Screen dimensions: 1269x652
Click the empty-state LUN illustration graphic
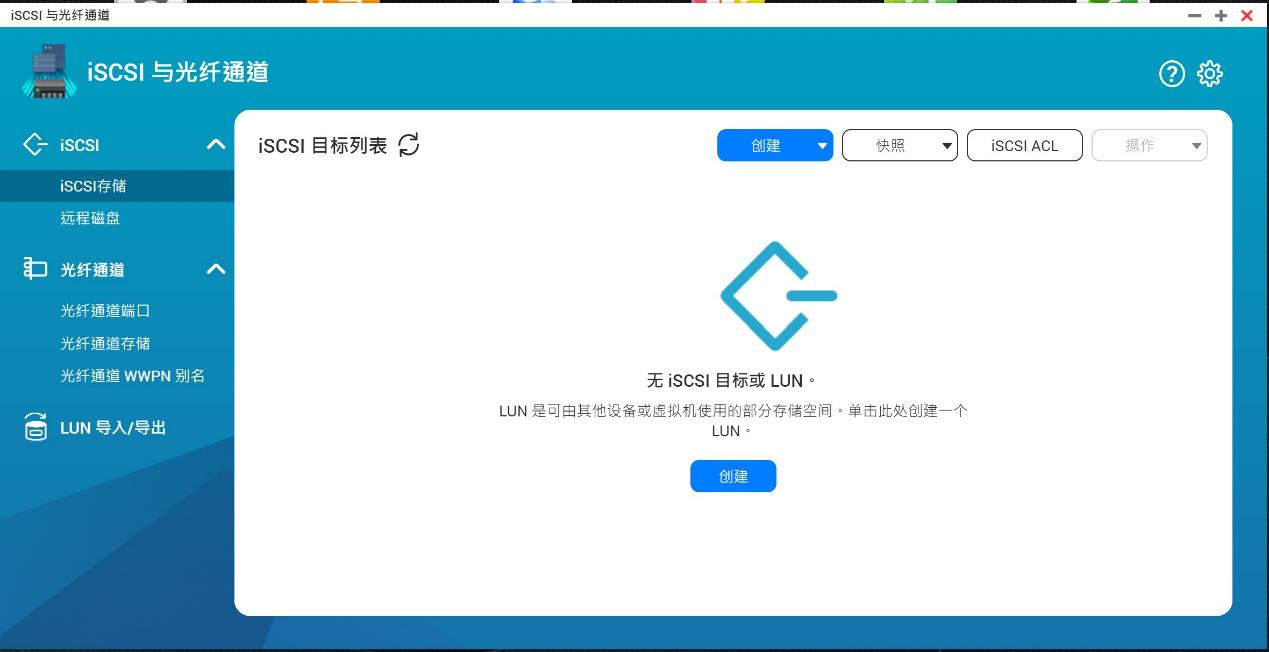click(778, 295)
